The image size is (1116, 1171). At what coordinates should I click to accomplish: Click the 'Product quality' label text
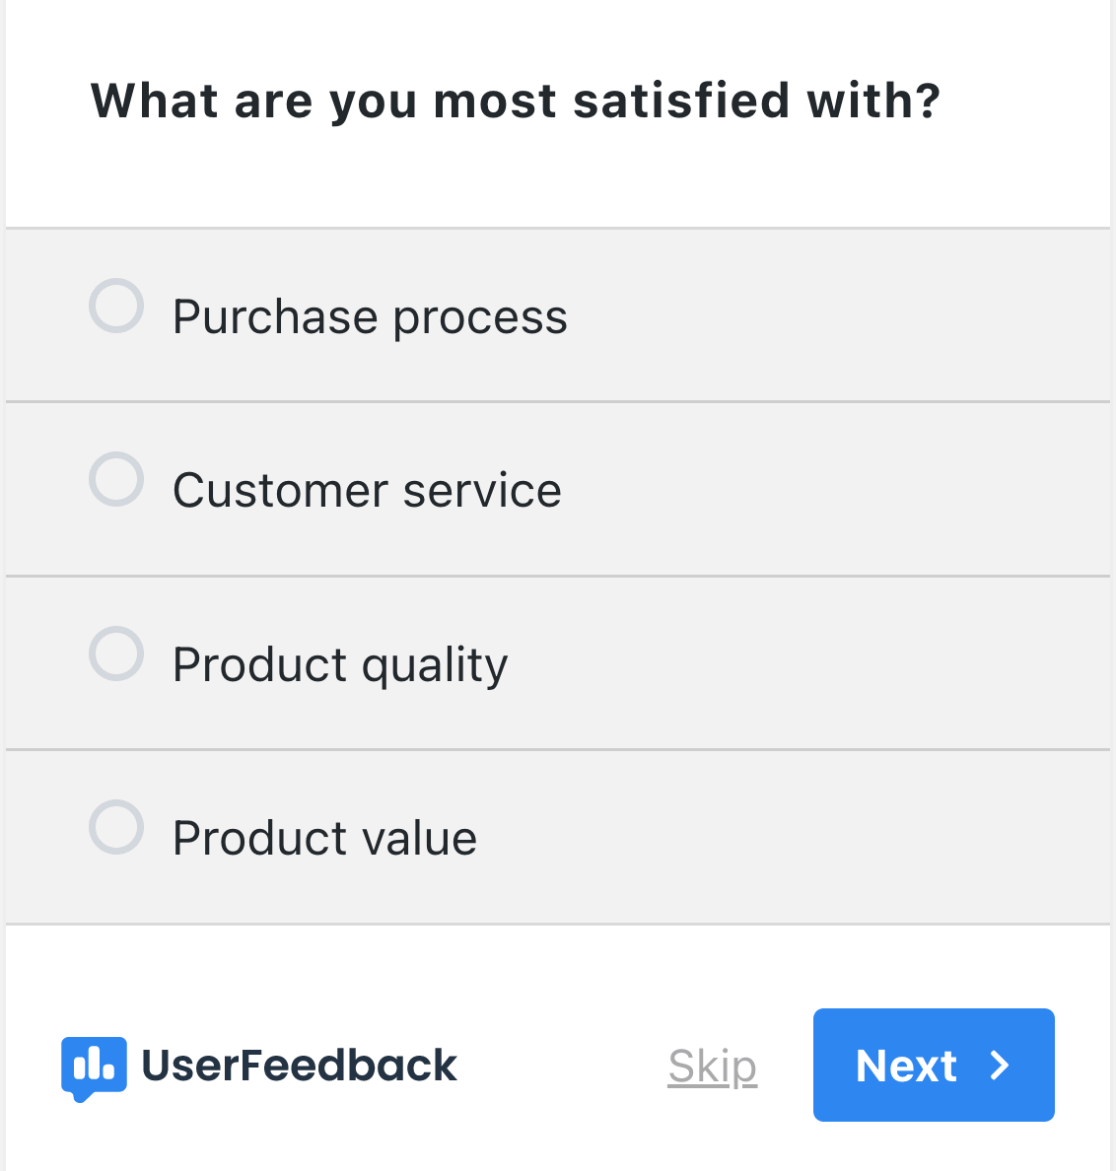coord(340,665)
